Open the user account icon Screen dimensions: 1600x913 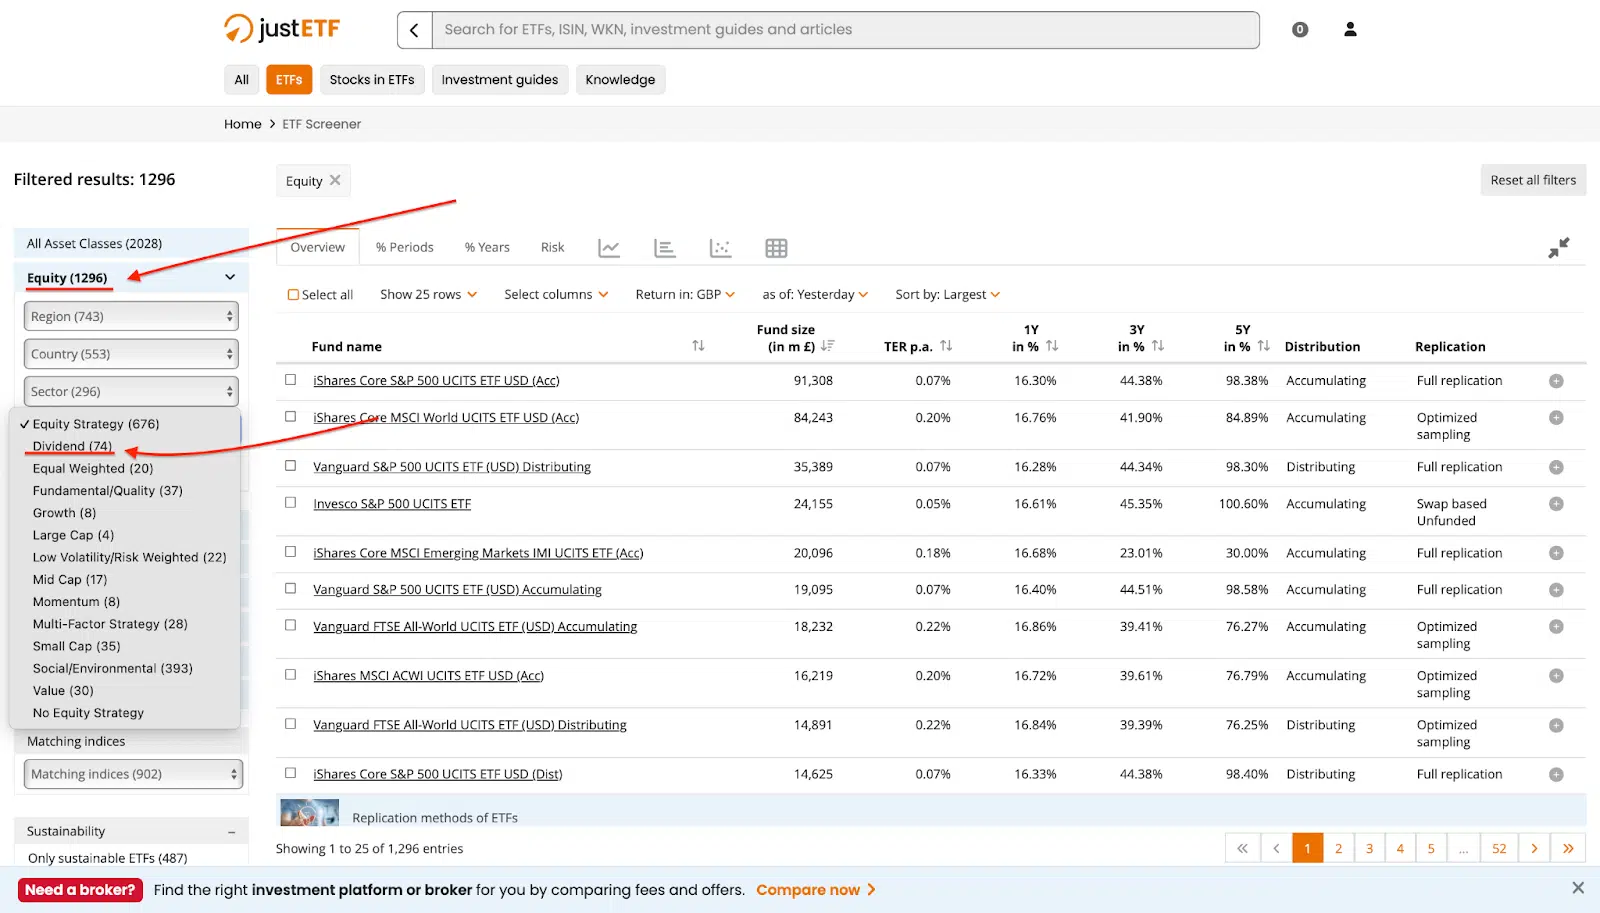[1350, 29]
